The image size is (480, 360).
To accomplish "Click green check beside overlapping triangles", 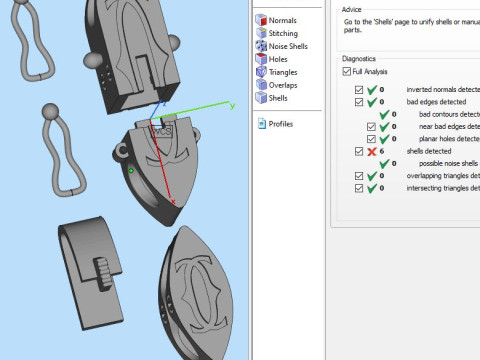I will tap(372, 176).
